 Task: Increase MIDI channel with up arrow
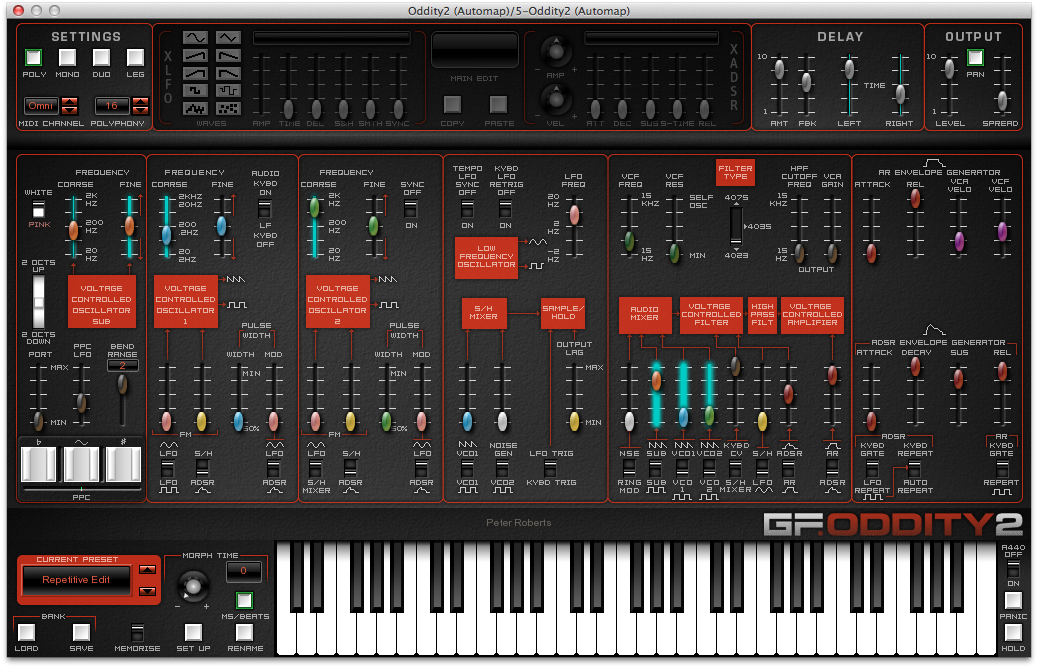click(69, 101)
